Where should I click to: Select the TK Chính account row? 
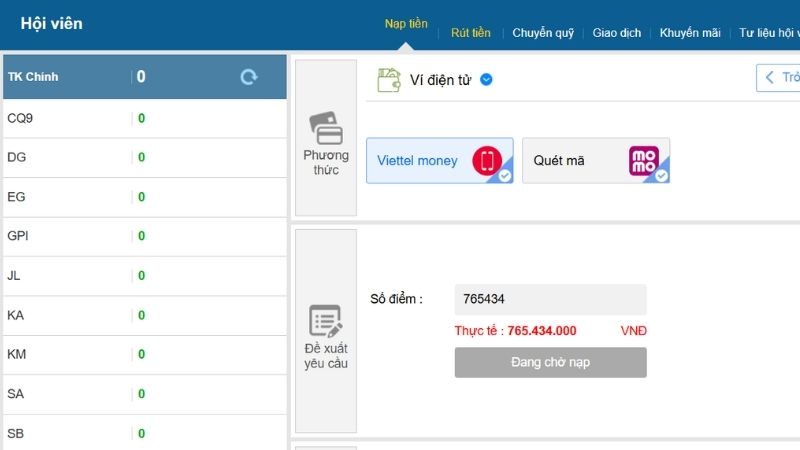coord(145,77)
